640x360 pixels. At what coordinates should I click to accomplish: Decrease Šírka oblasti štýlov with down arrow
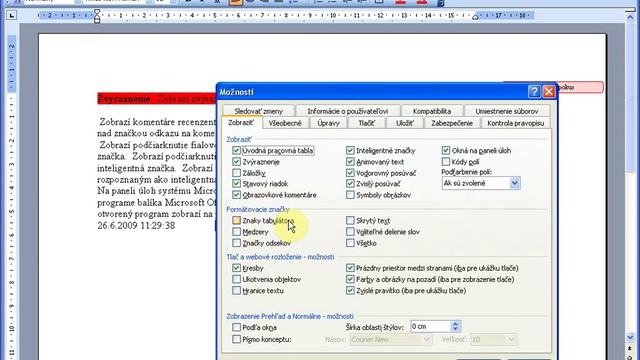click(x=456, y=329)
